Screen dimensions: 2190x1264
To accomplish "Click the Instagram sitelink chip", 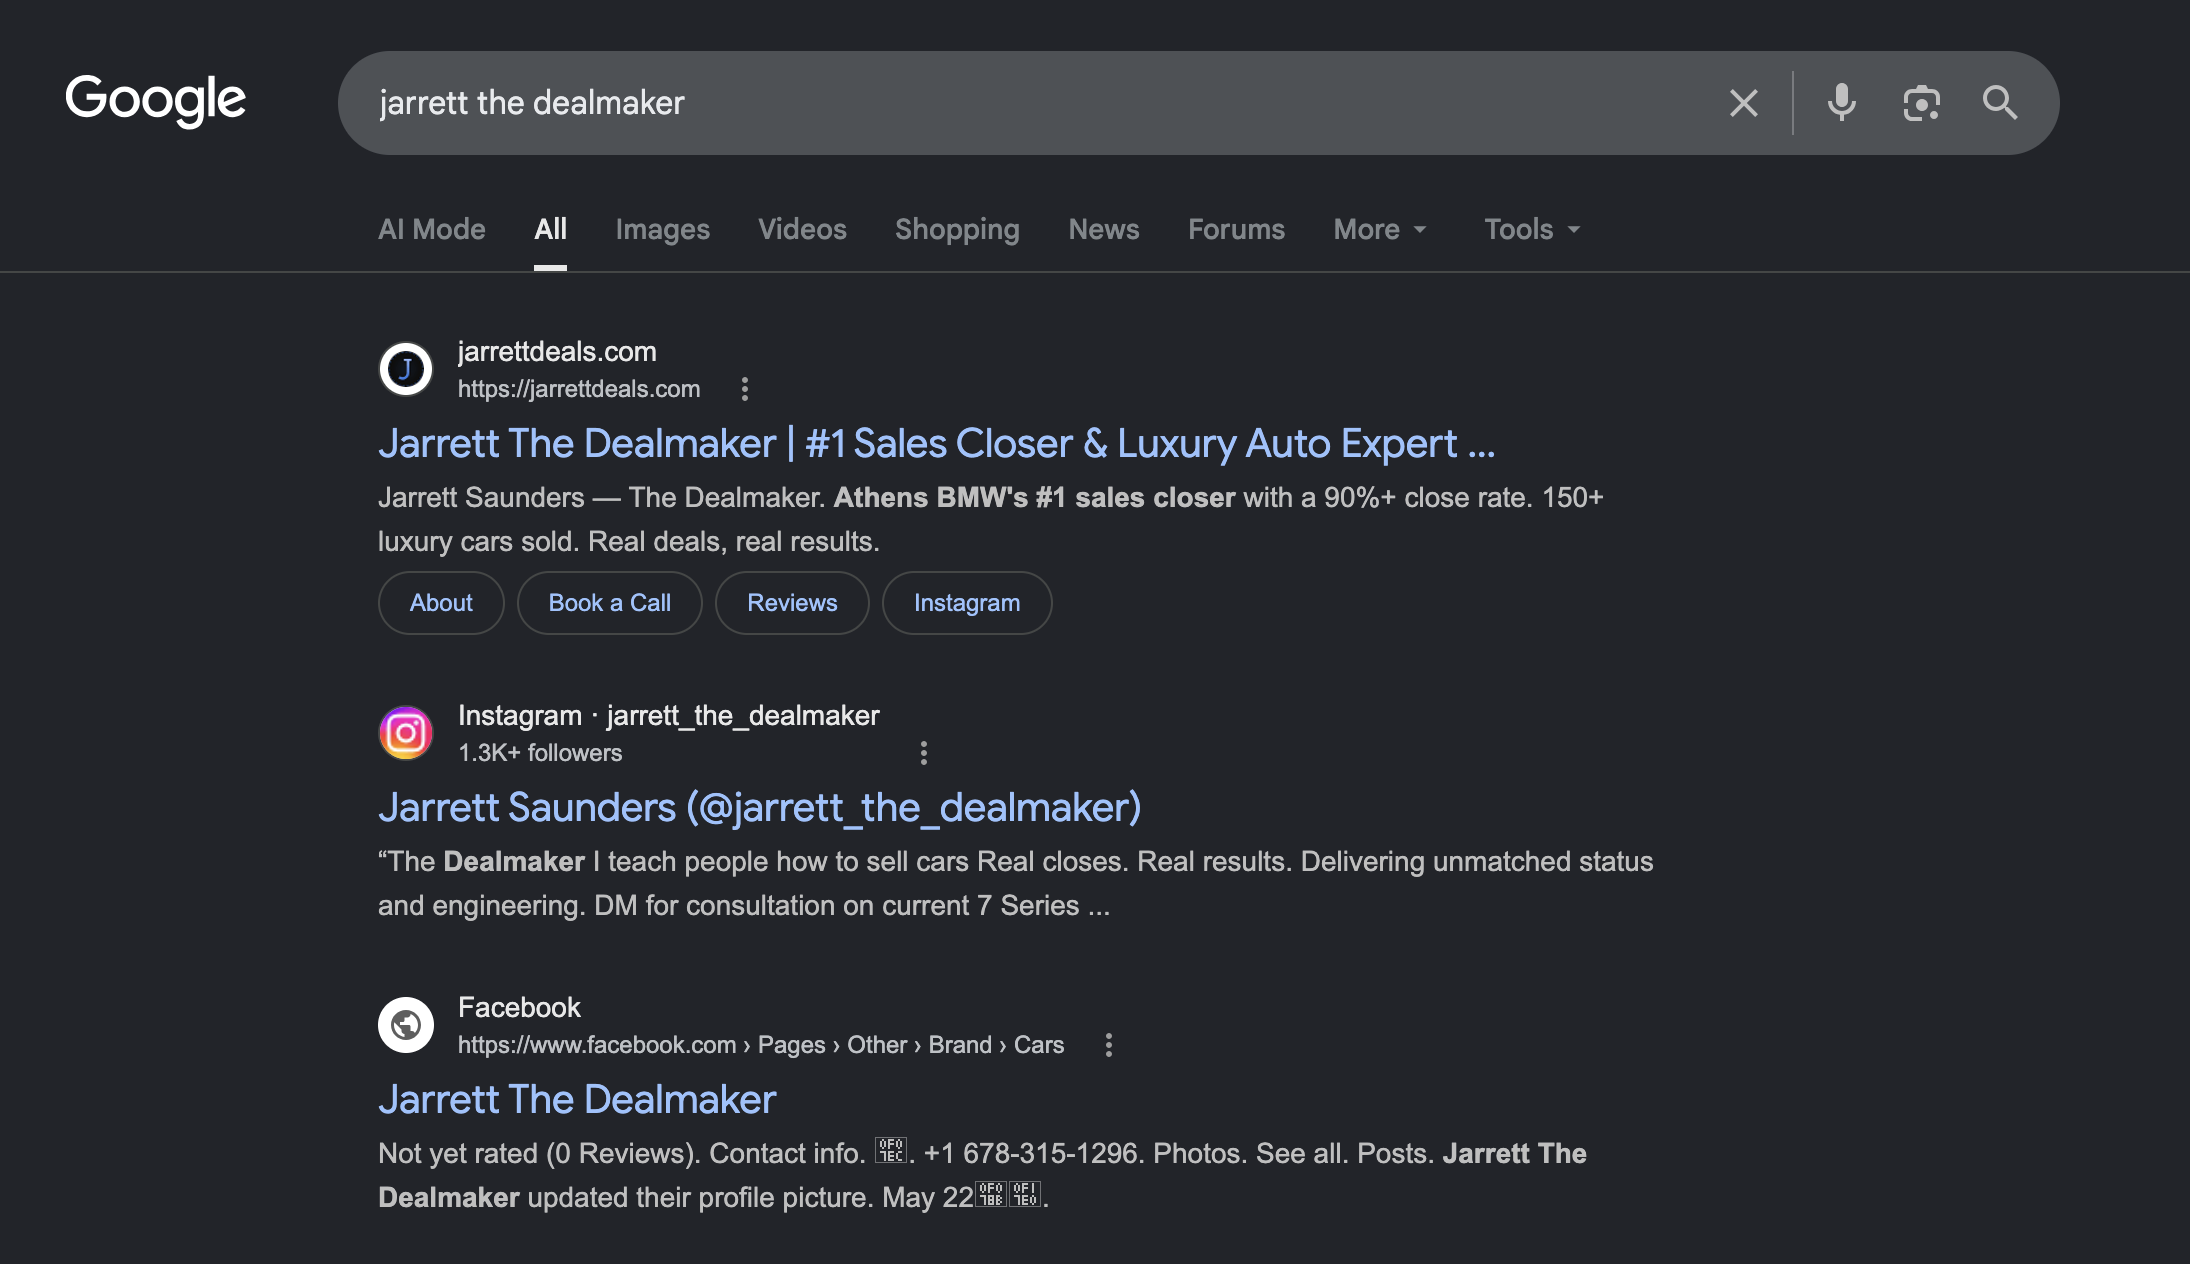I will pyautogui.click(x=967, y=603).
